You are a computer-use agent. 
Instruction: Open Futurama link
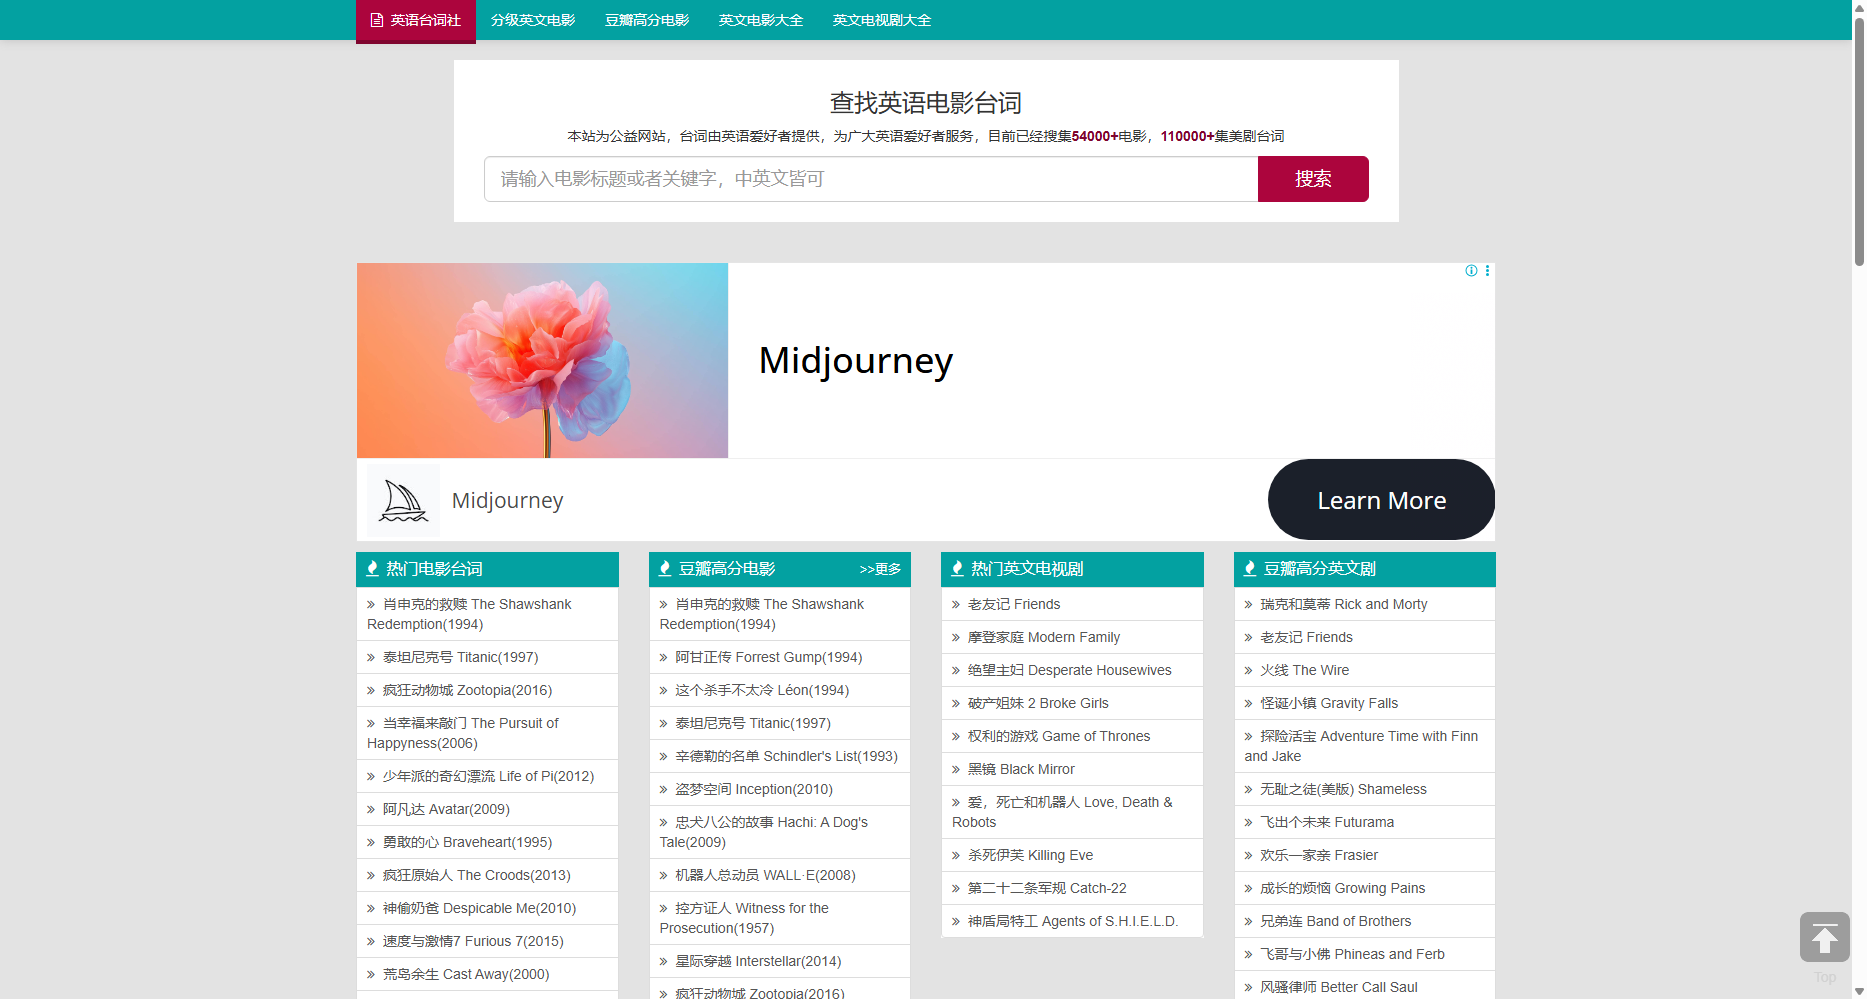pos(1327,822)
